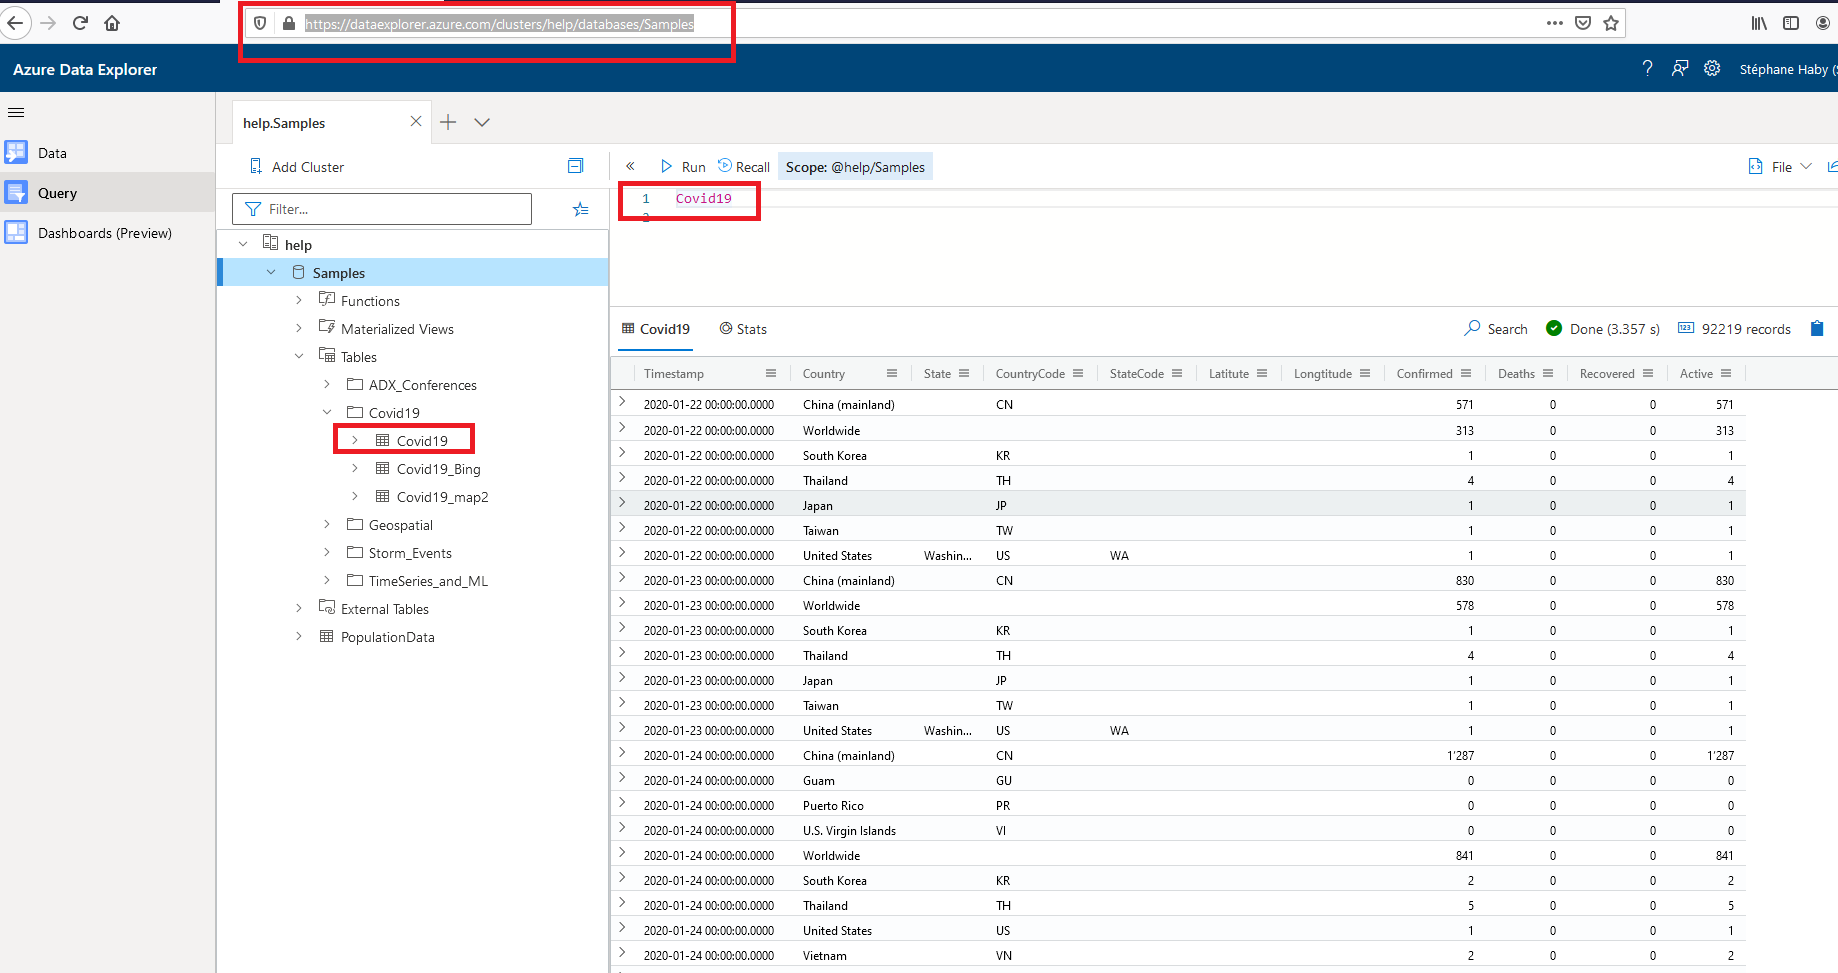This screenshot has width=1838, height=973.
Task: Open Longtitude column menu icon
Action: click(x=1365, y=373)
